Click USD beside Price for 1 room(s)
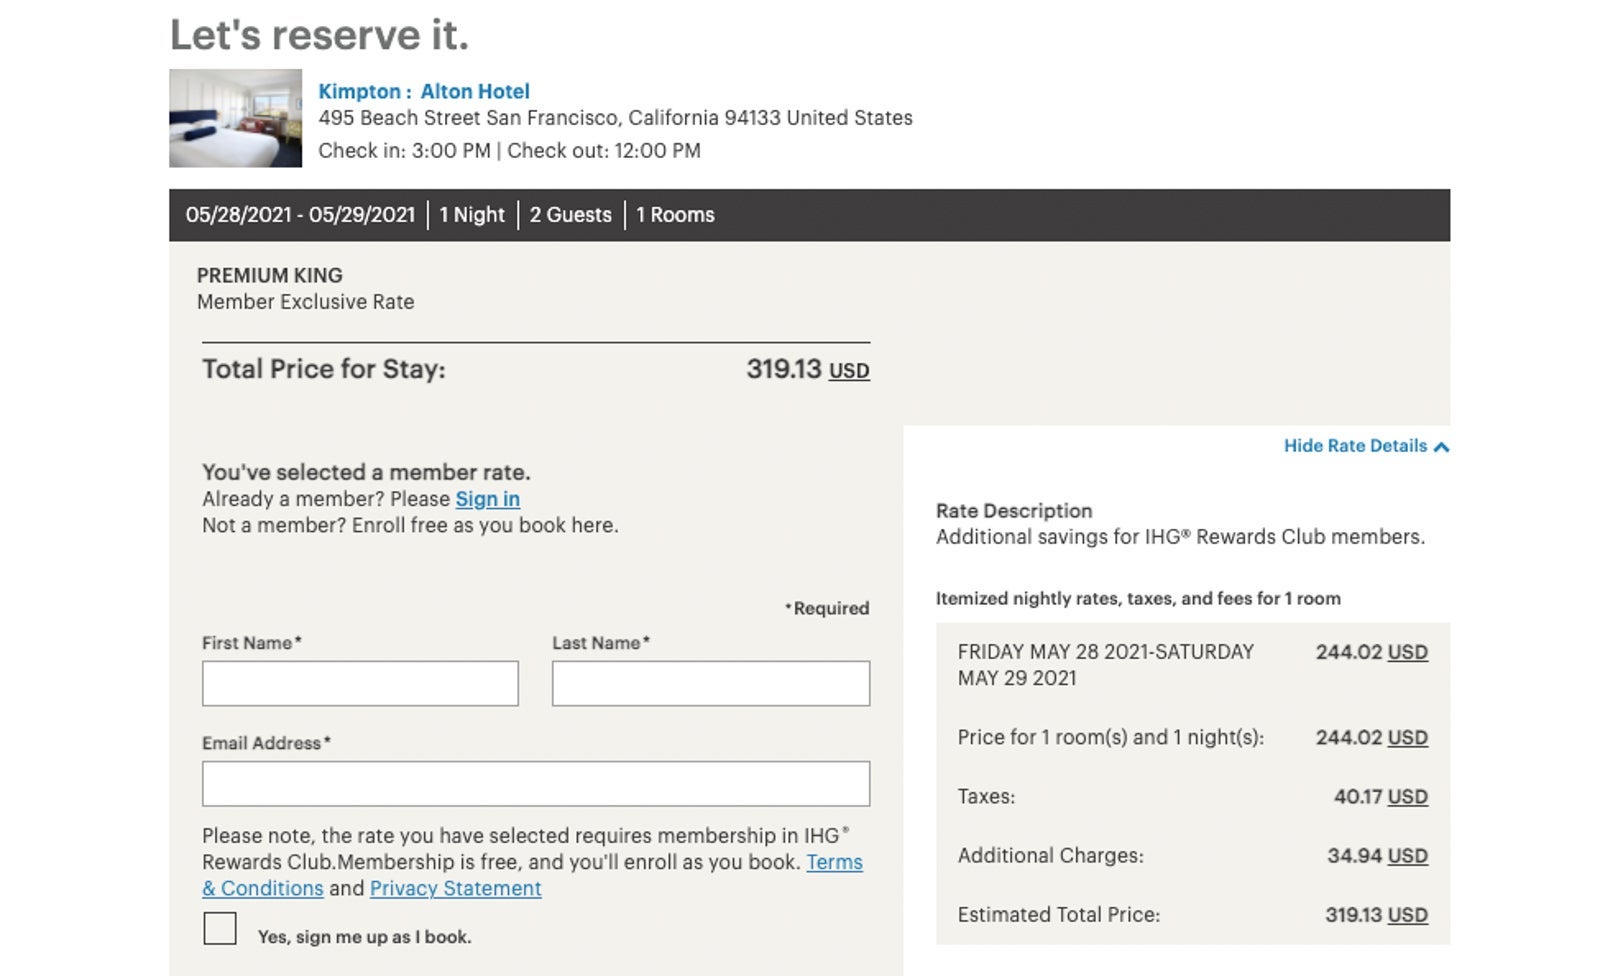1600x976 pixels. click(x=1407, y=738)
